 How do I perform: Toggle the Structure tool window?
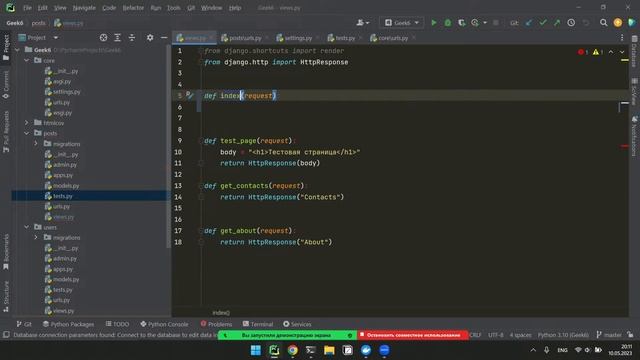click(x=6, y=296)
